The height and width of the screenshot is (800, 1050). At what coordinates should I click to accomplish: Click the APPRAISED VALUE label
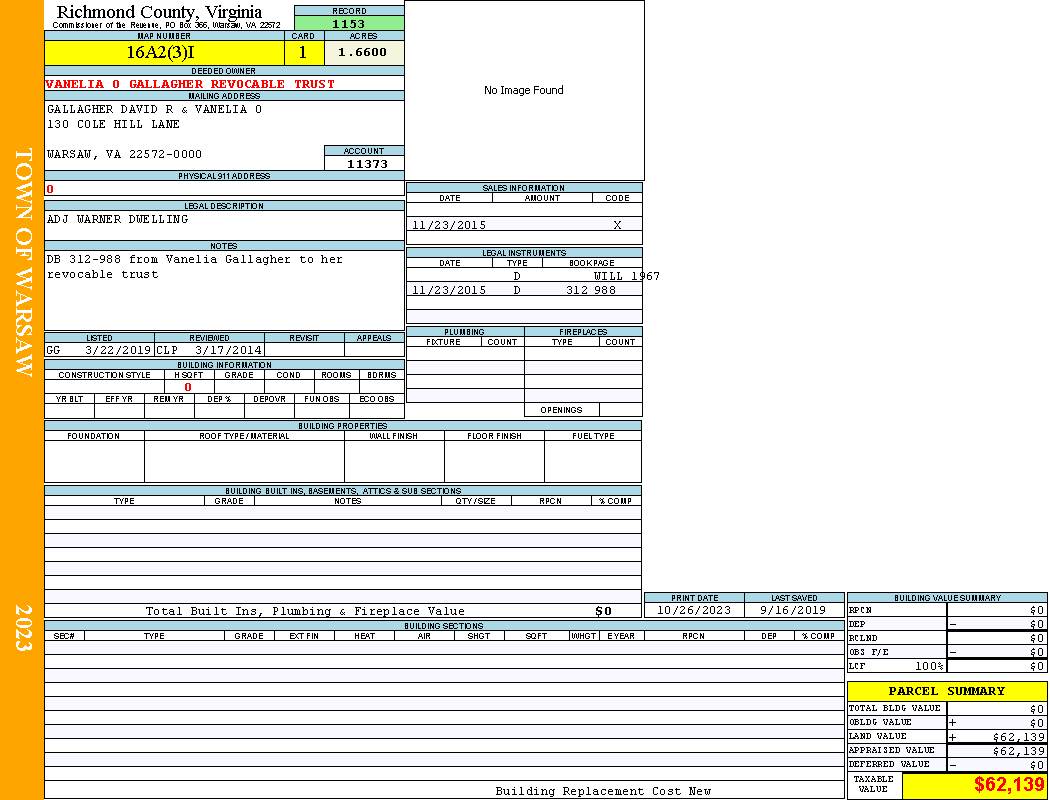[891, 751]
